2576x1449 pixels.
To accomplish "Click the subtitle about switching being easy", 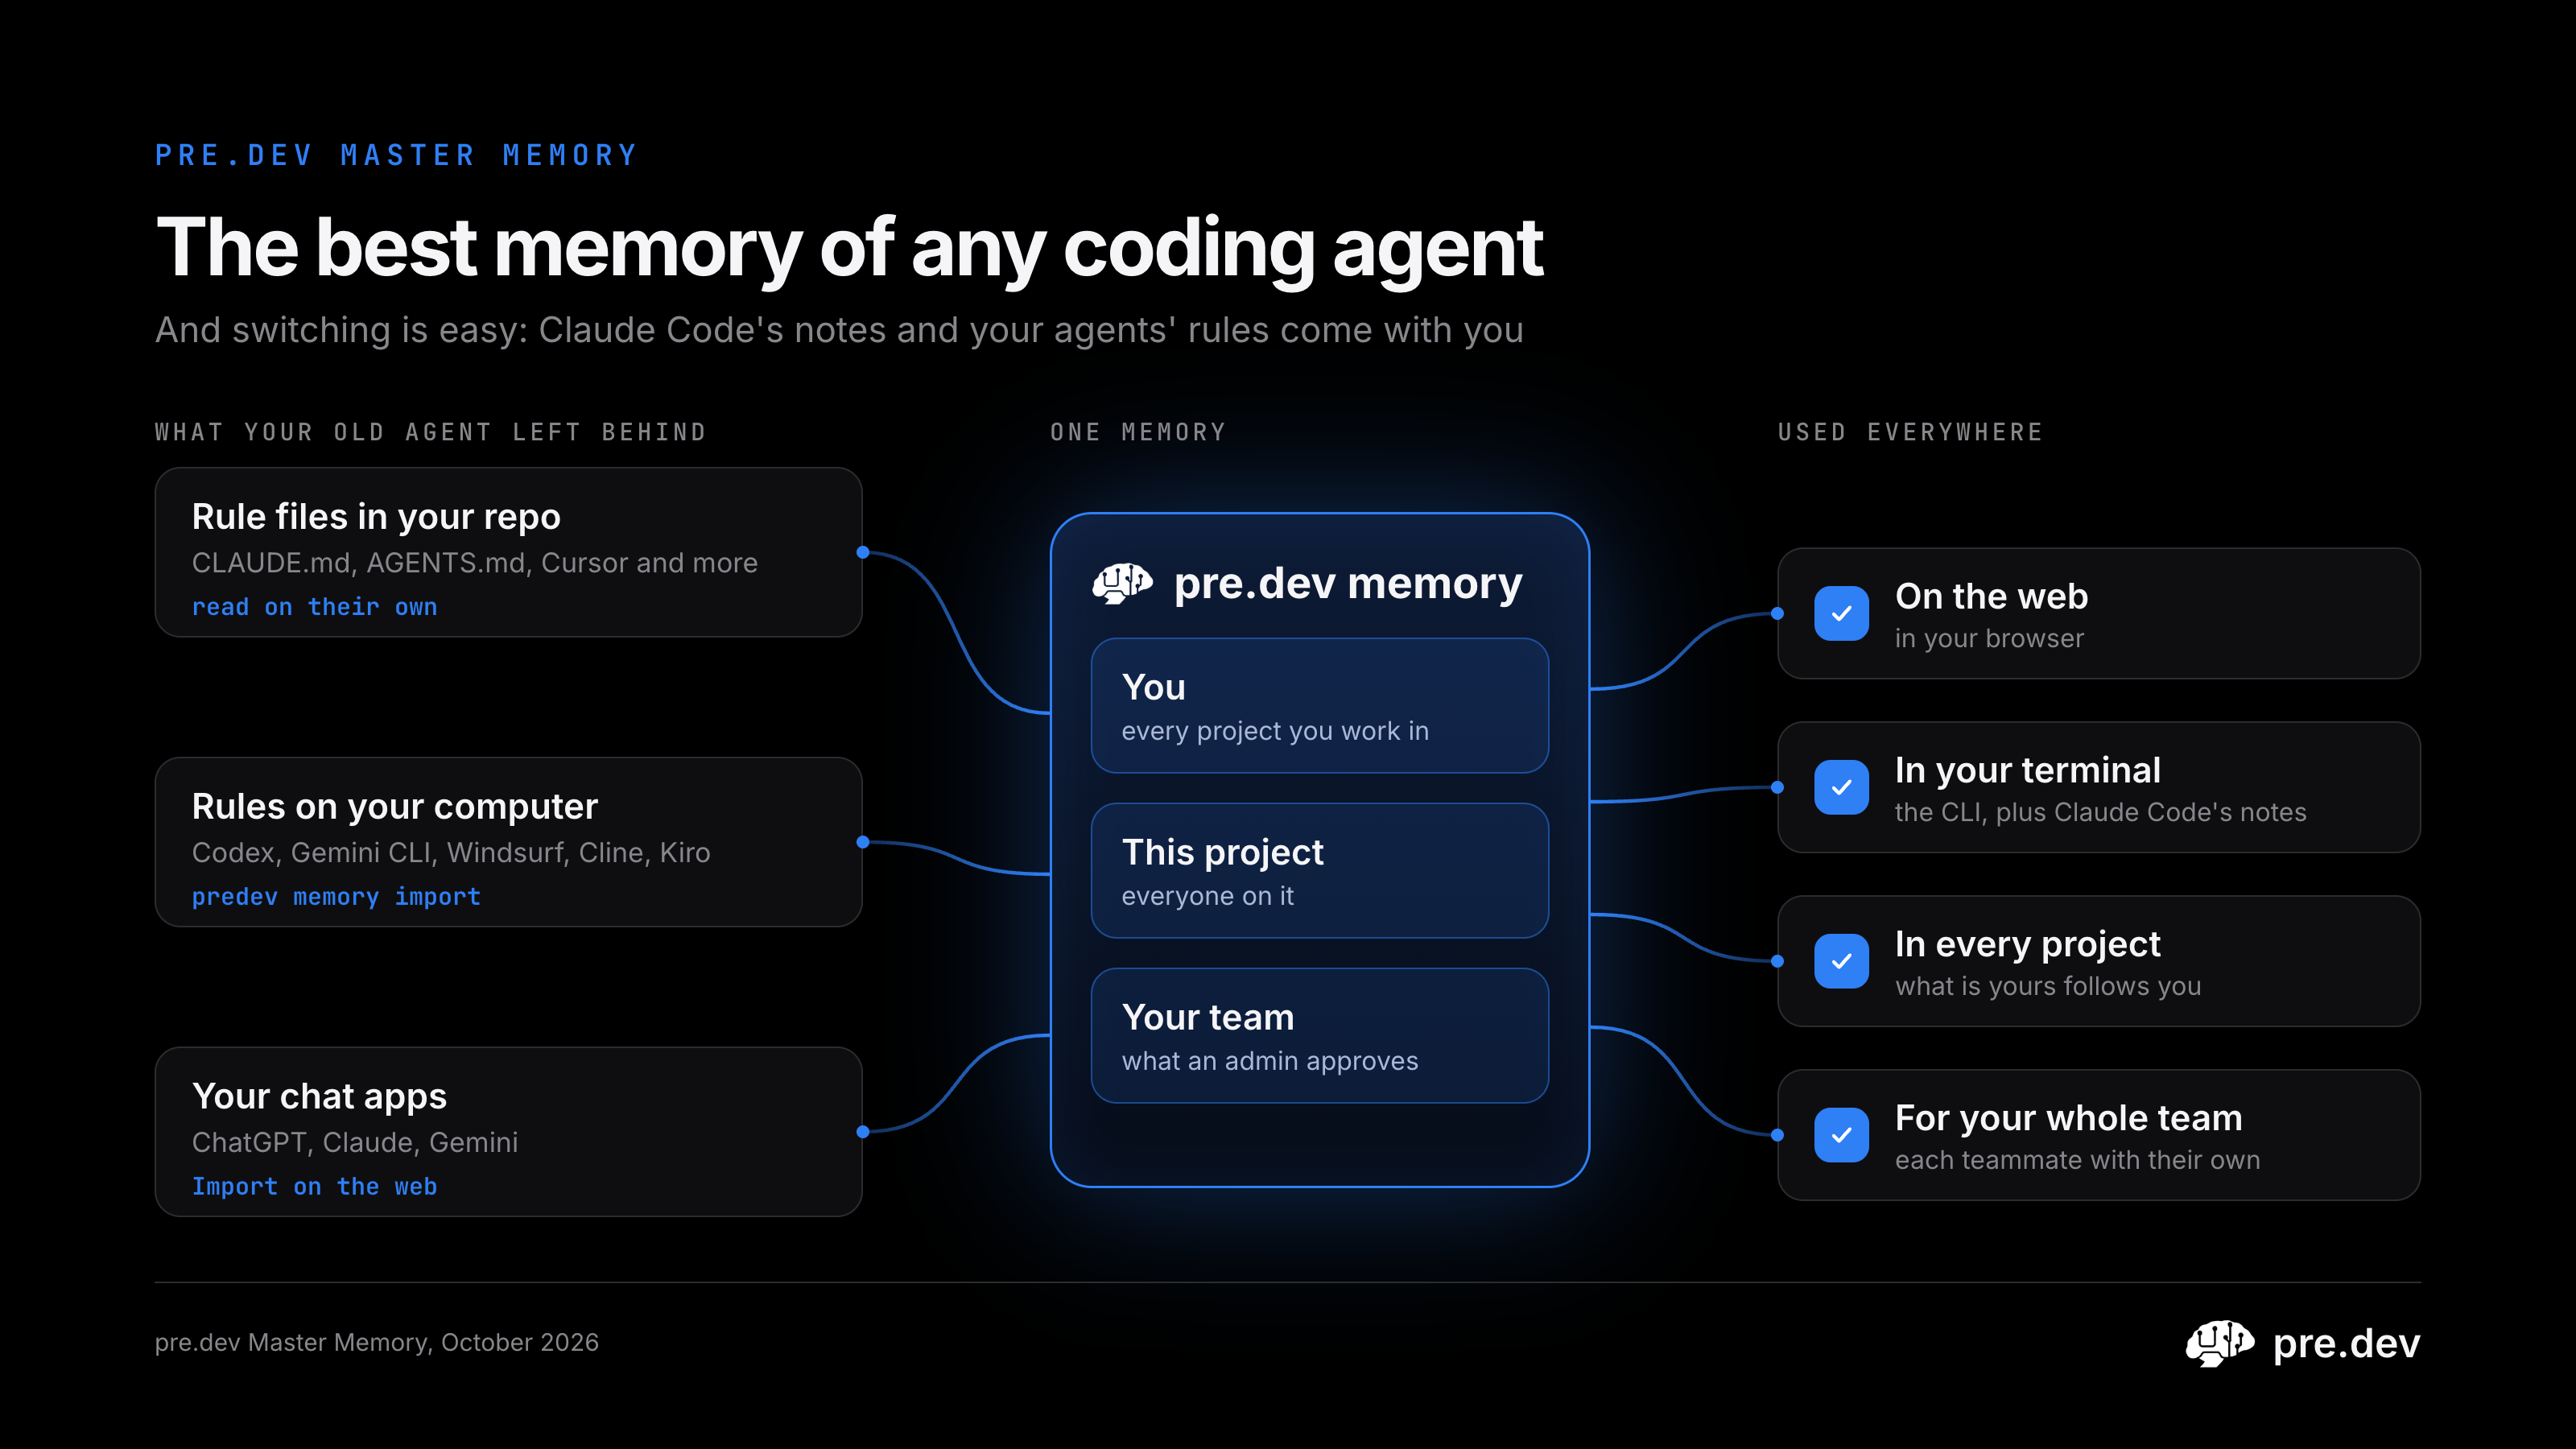I will pos(839,330).
